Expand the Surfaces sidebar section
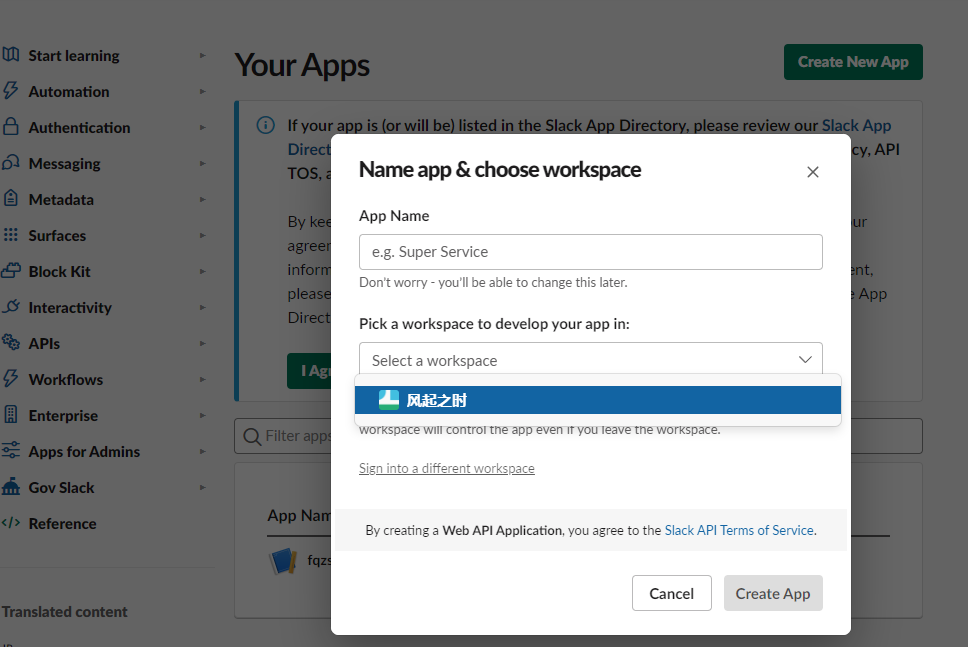 point(203,235)
